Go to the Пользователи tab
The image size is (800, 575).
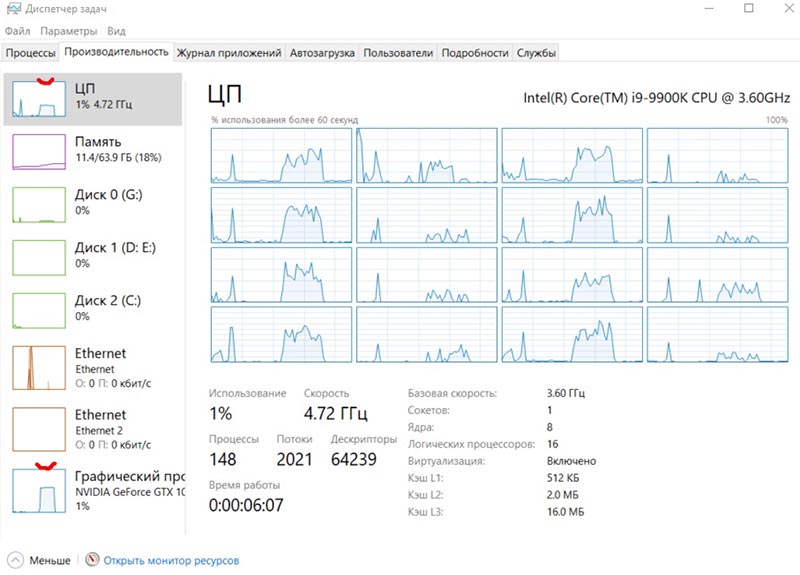click(x=398, y=53)
